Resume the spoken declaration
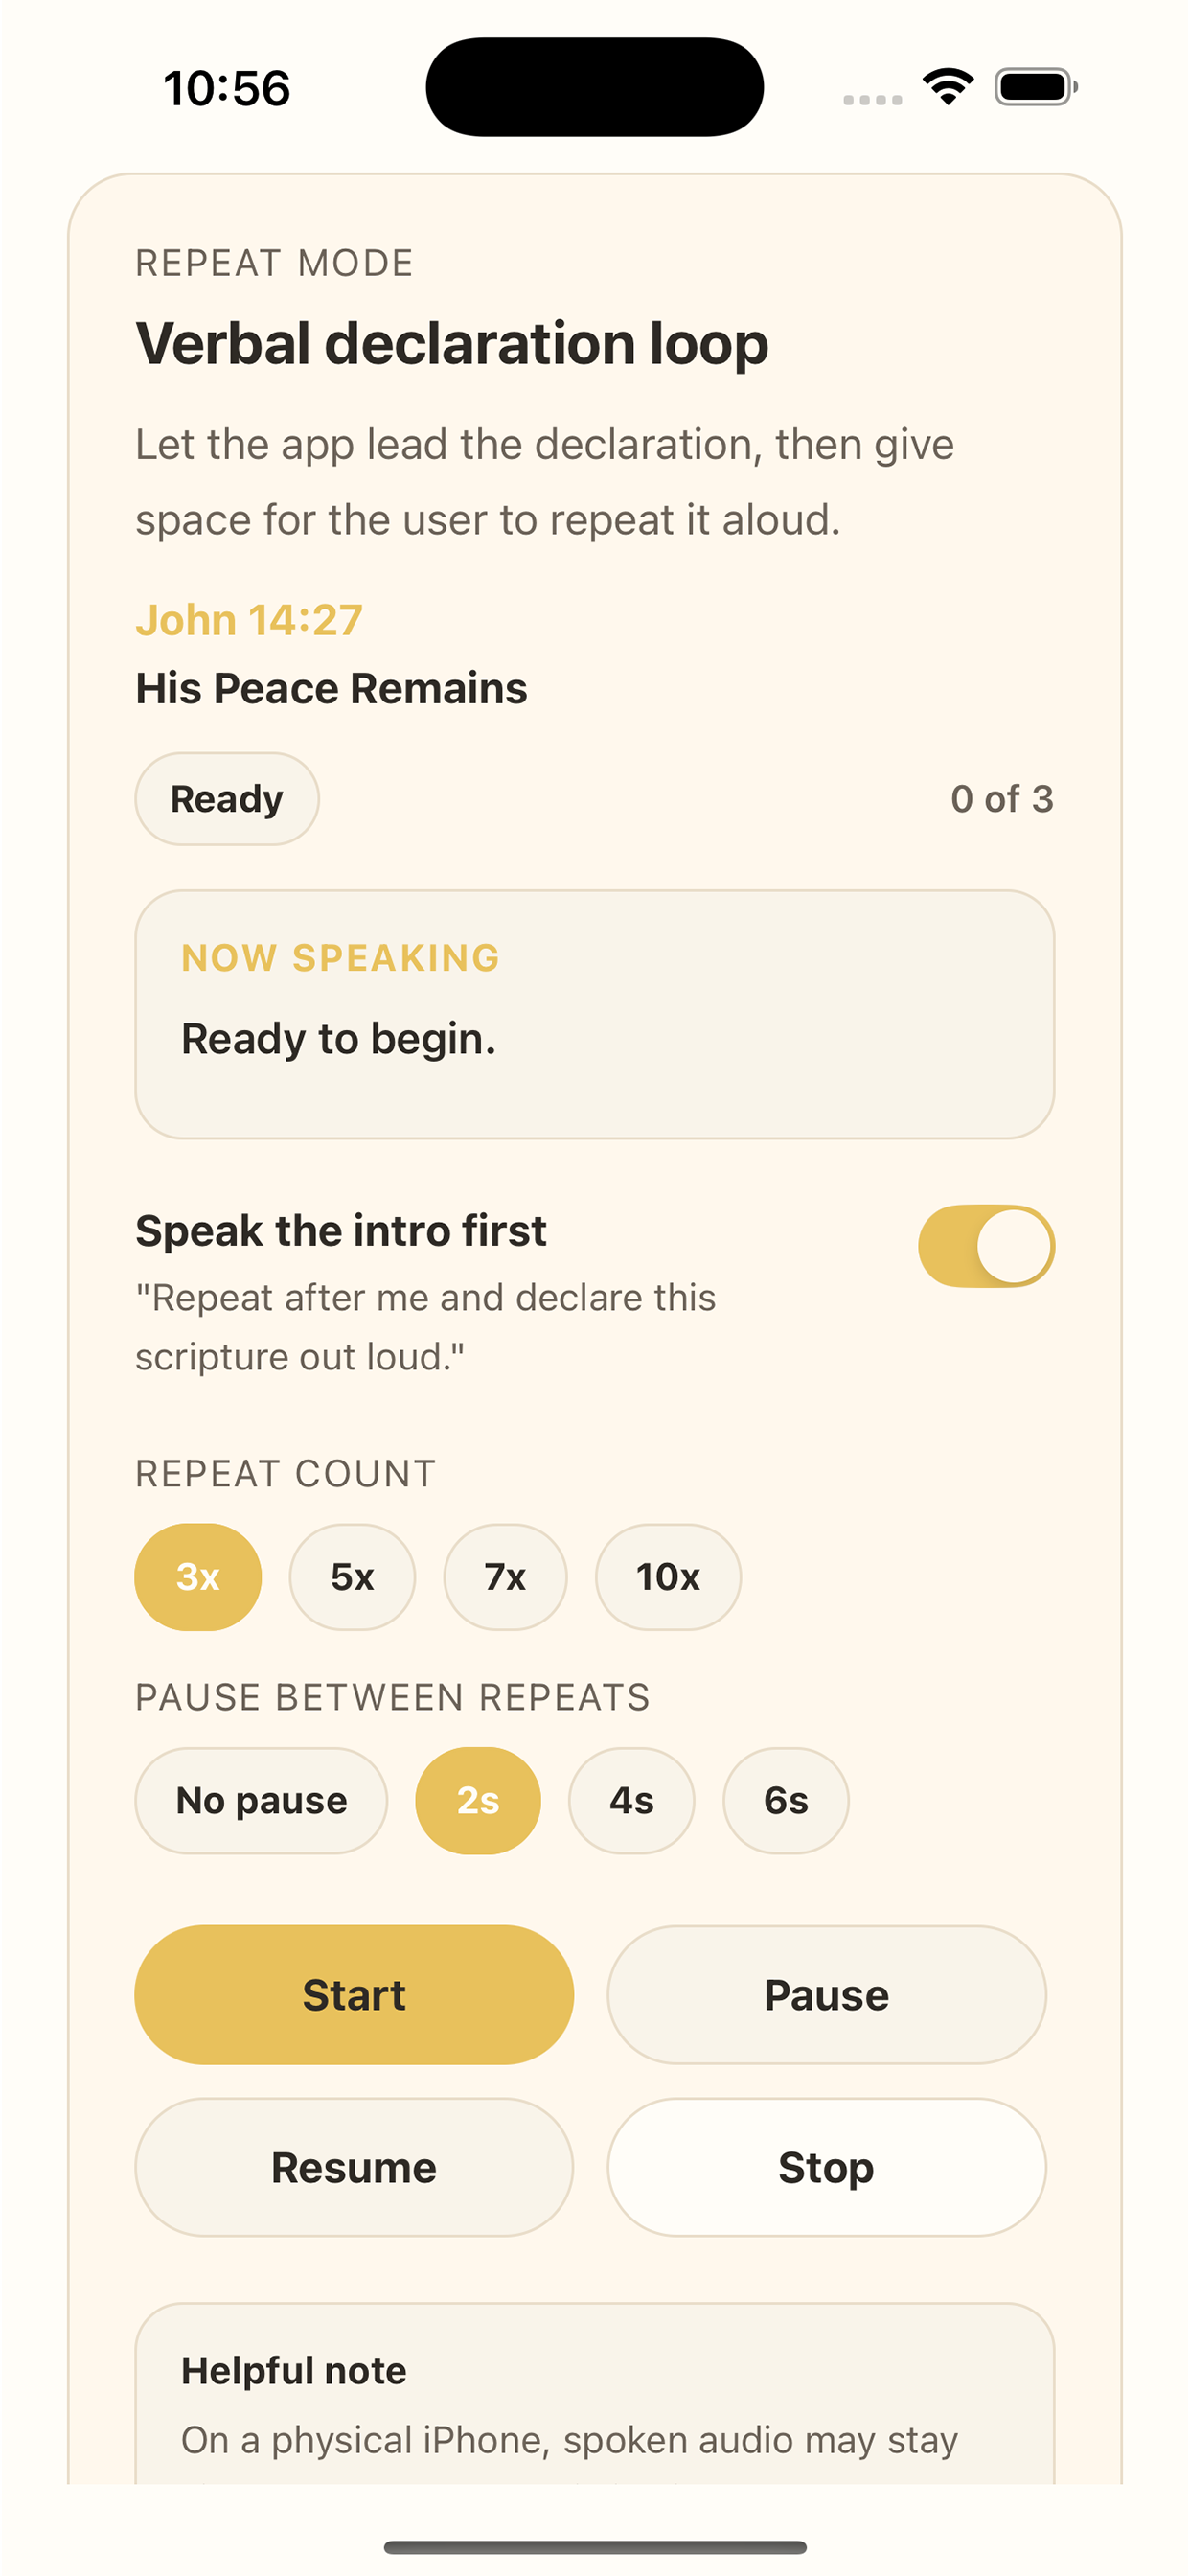1190x2576 pixels. click(354, 2168)
